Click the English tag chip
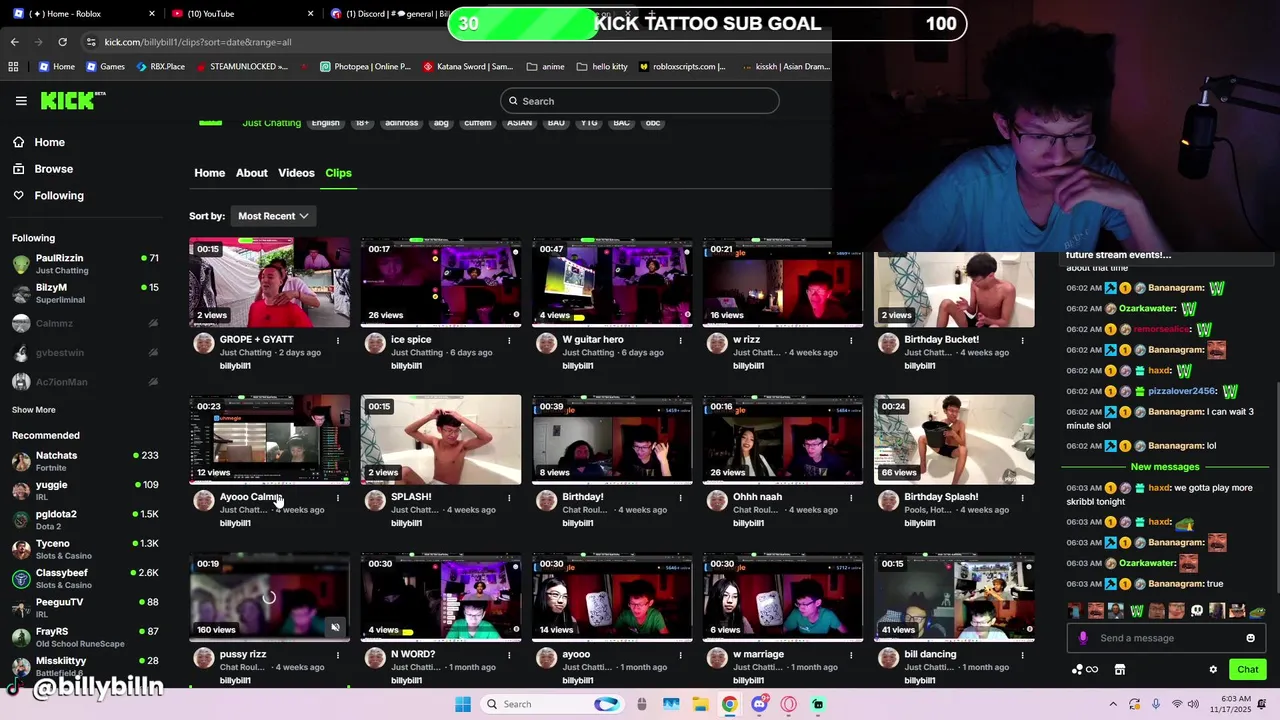This screenshot has height=720, width=1280. tap(325, 123)
